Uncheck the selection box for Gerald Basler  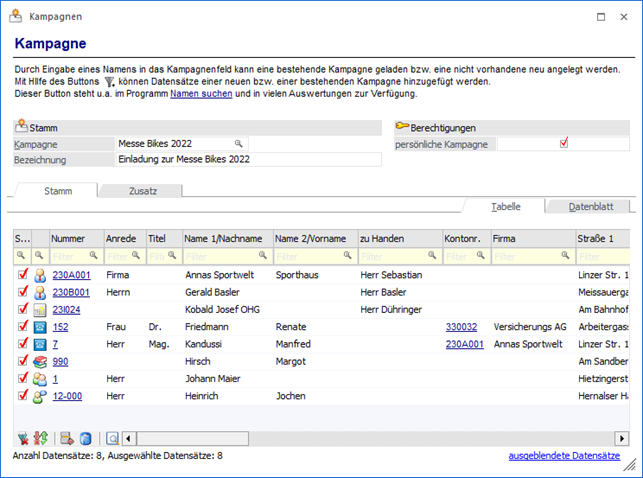click(x=23, y=291)
